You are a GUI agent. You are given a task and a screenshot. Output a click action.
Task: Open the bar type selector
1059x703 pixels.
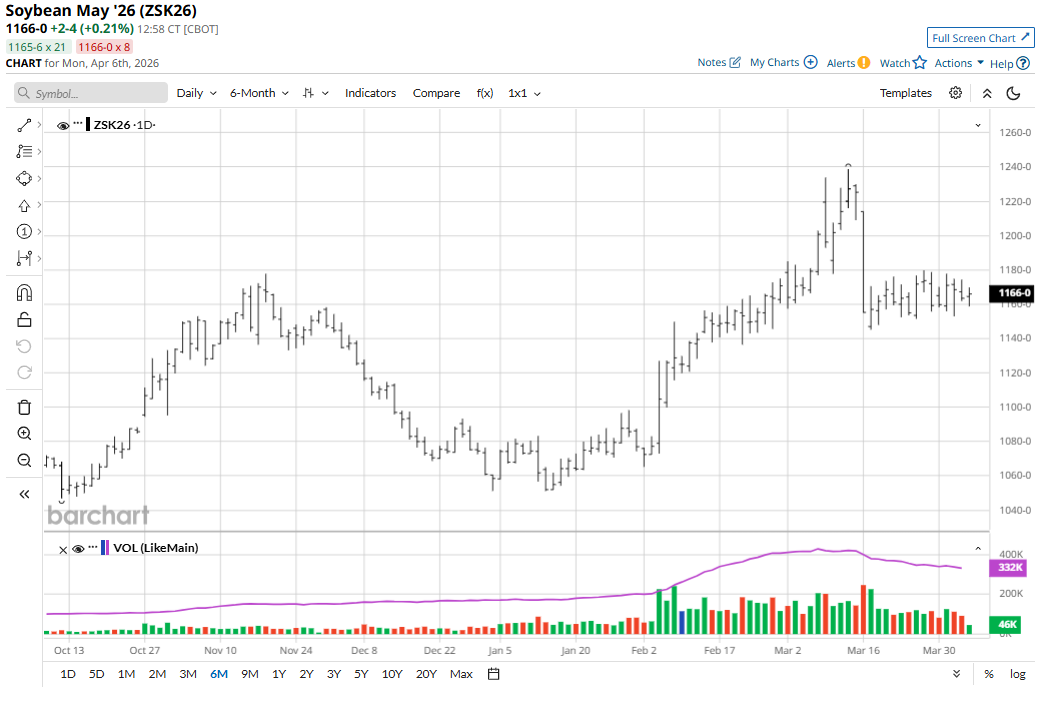(315, 93)
